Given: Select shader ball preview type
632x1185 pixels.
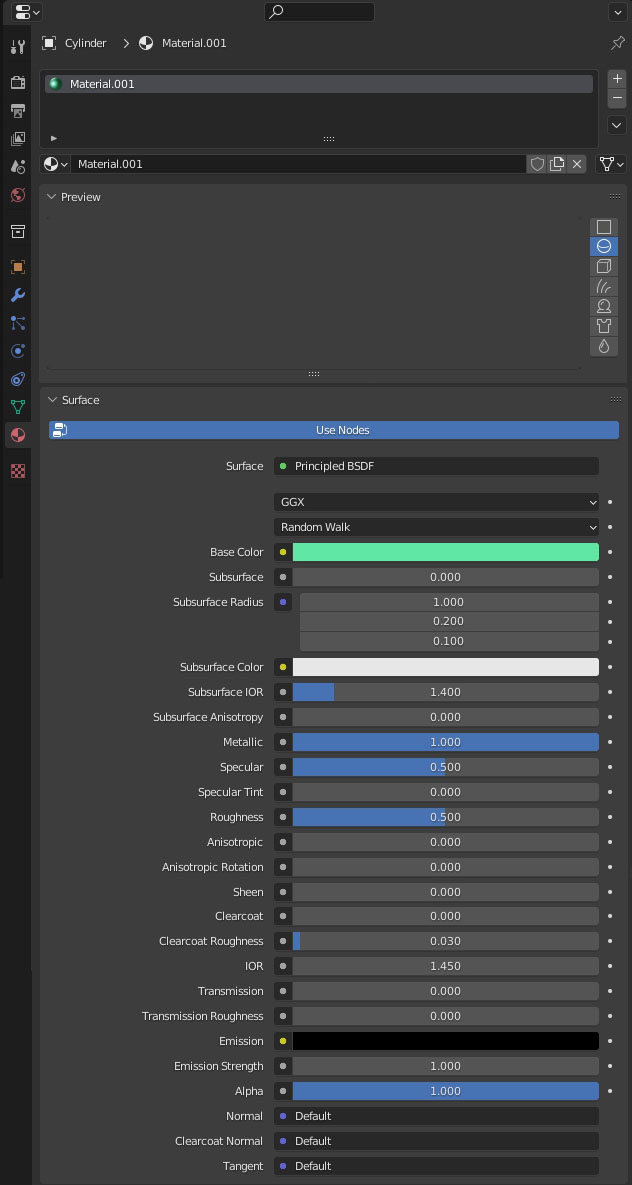Looking at the screenshot, I should pos(603,306).
